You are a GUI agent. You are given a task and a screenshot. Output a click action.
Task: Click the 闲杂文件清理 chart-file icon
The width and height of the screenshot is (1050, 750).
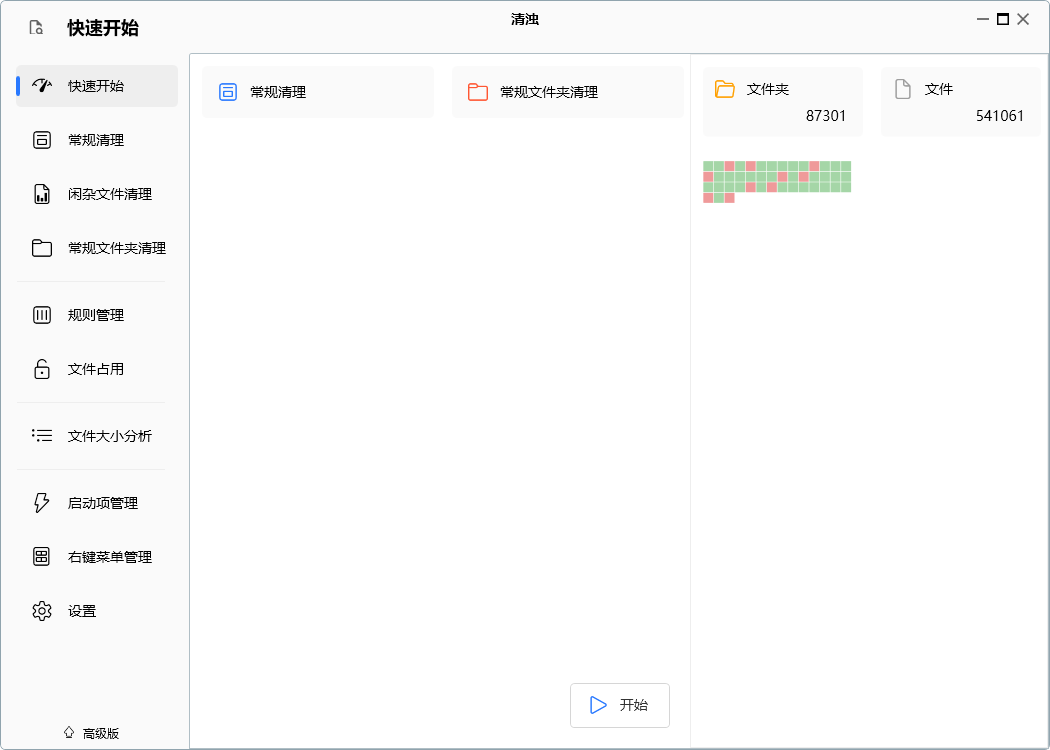point(42,194)
